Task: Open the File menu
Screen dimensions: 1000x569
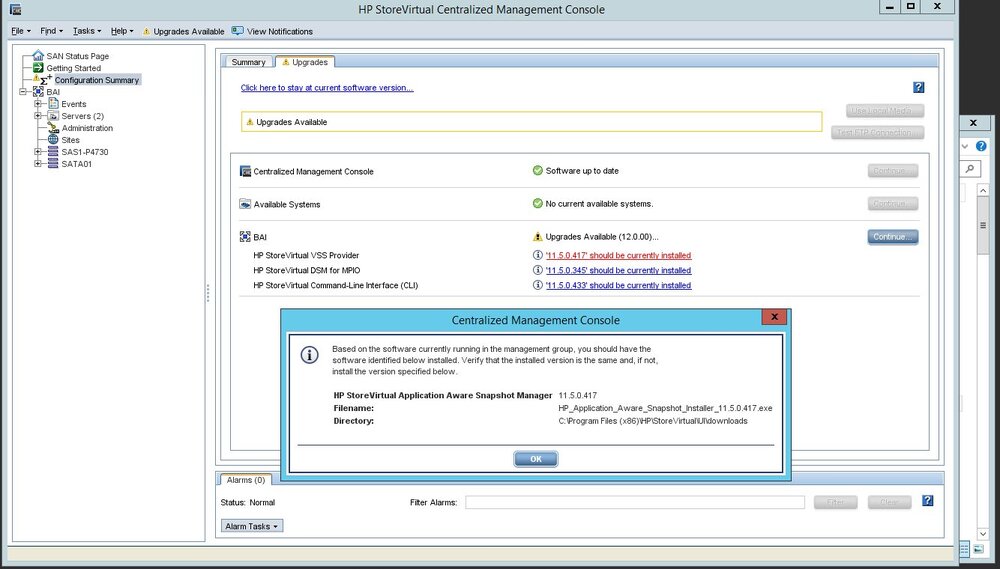Action: click(x=20, y=31)
